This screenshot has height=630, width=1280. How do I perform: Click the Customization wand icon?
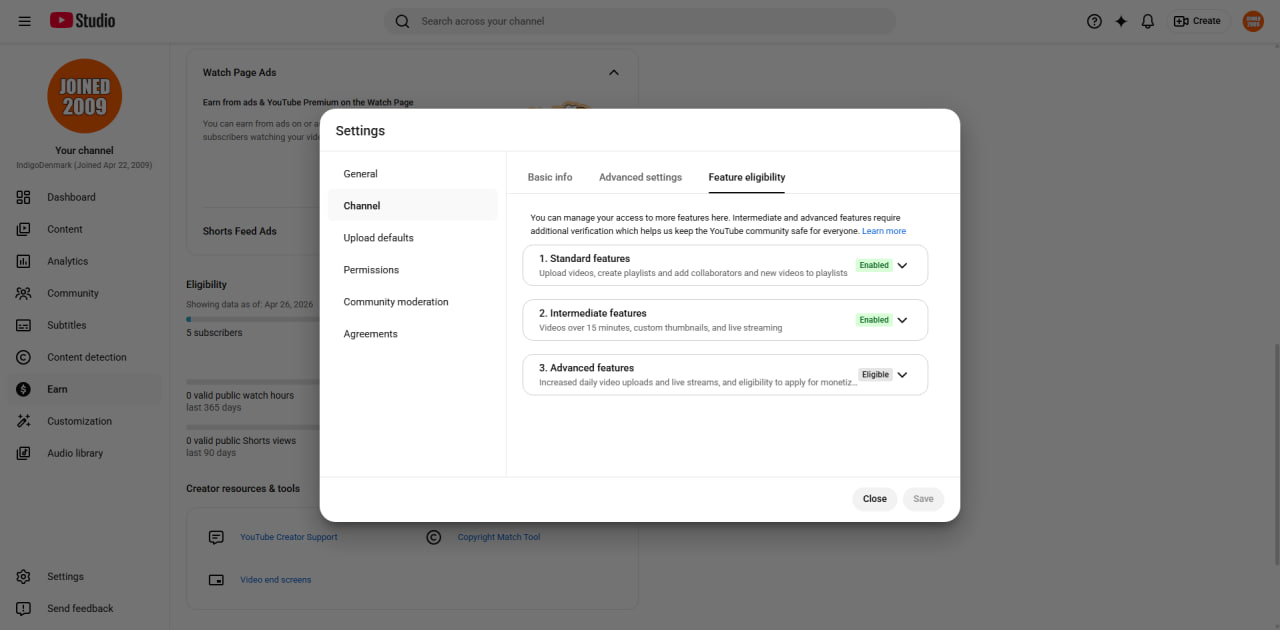[24, 421]
